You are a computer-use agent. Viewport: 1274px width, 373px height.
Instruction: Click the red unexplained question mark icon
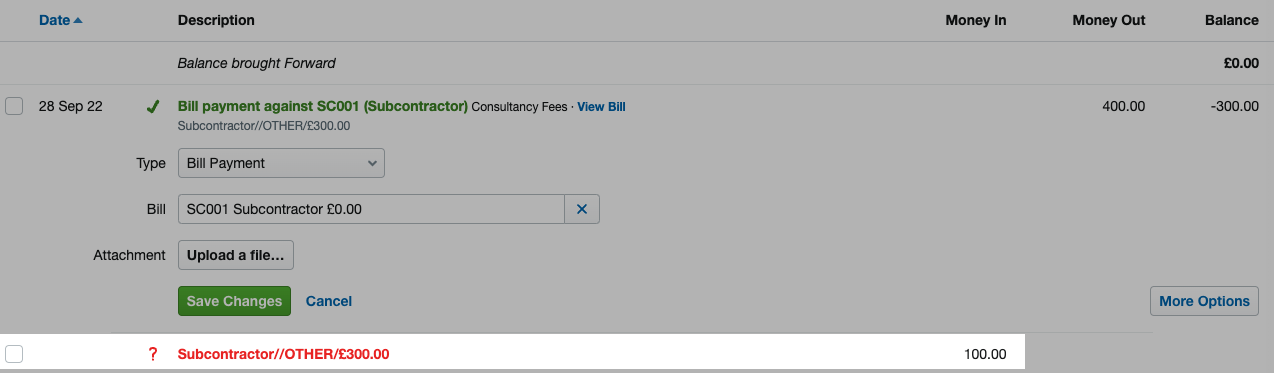[x=153, y=354]
